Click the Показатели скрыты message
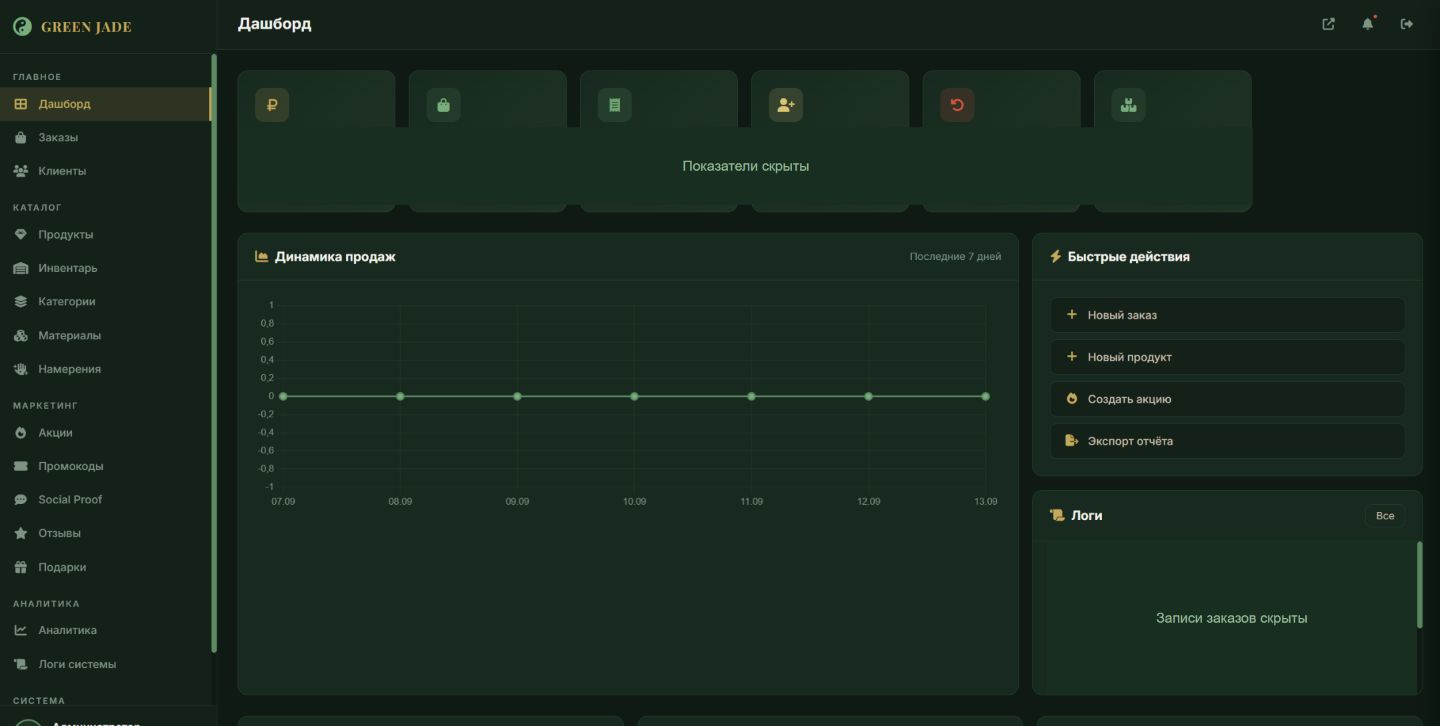The image size is (1440, 726). click(x=745, y=166)
